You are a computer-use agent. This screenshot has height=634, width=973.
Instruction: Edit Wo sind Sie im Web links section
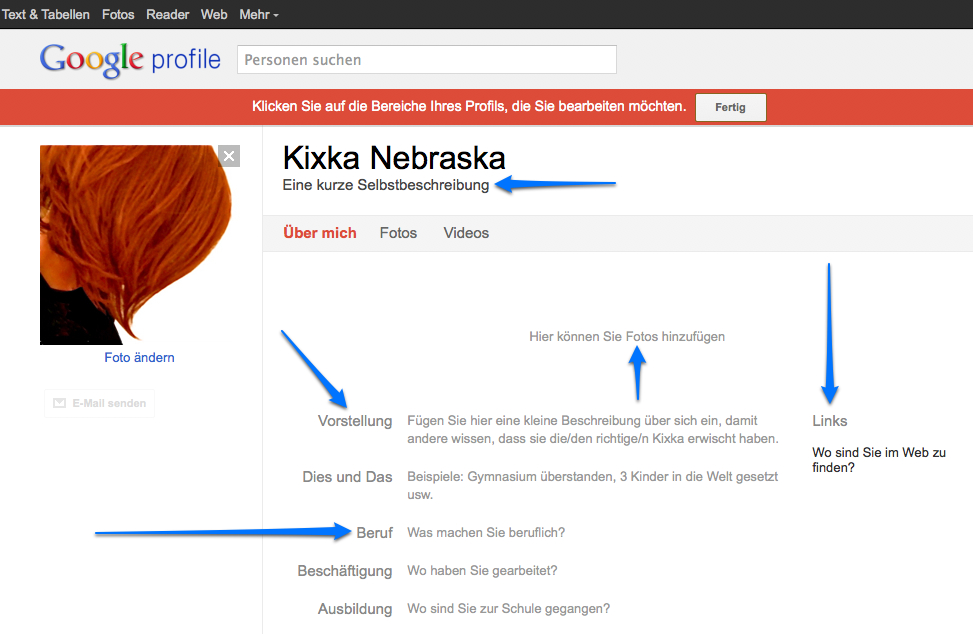(878, 459)
